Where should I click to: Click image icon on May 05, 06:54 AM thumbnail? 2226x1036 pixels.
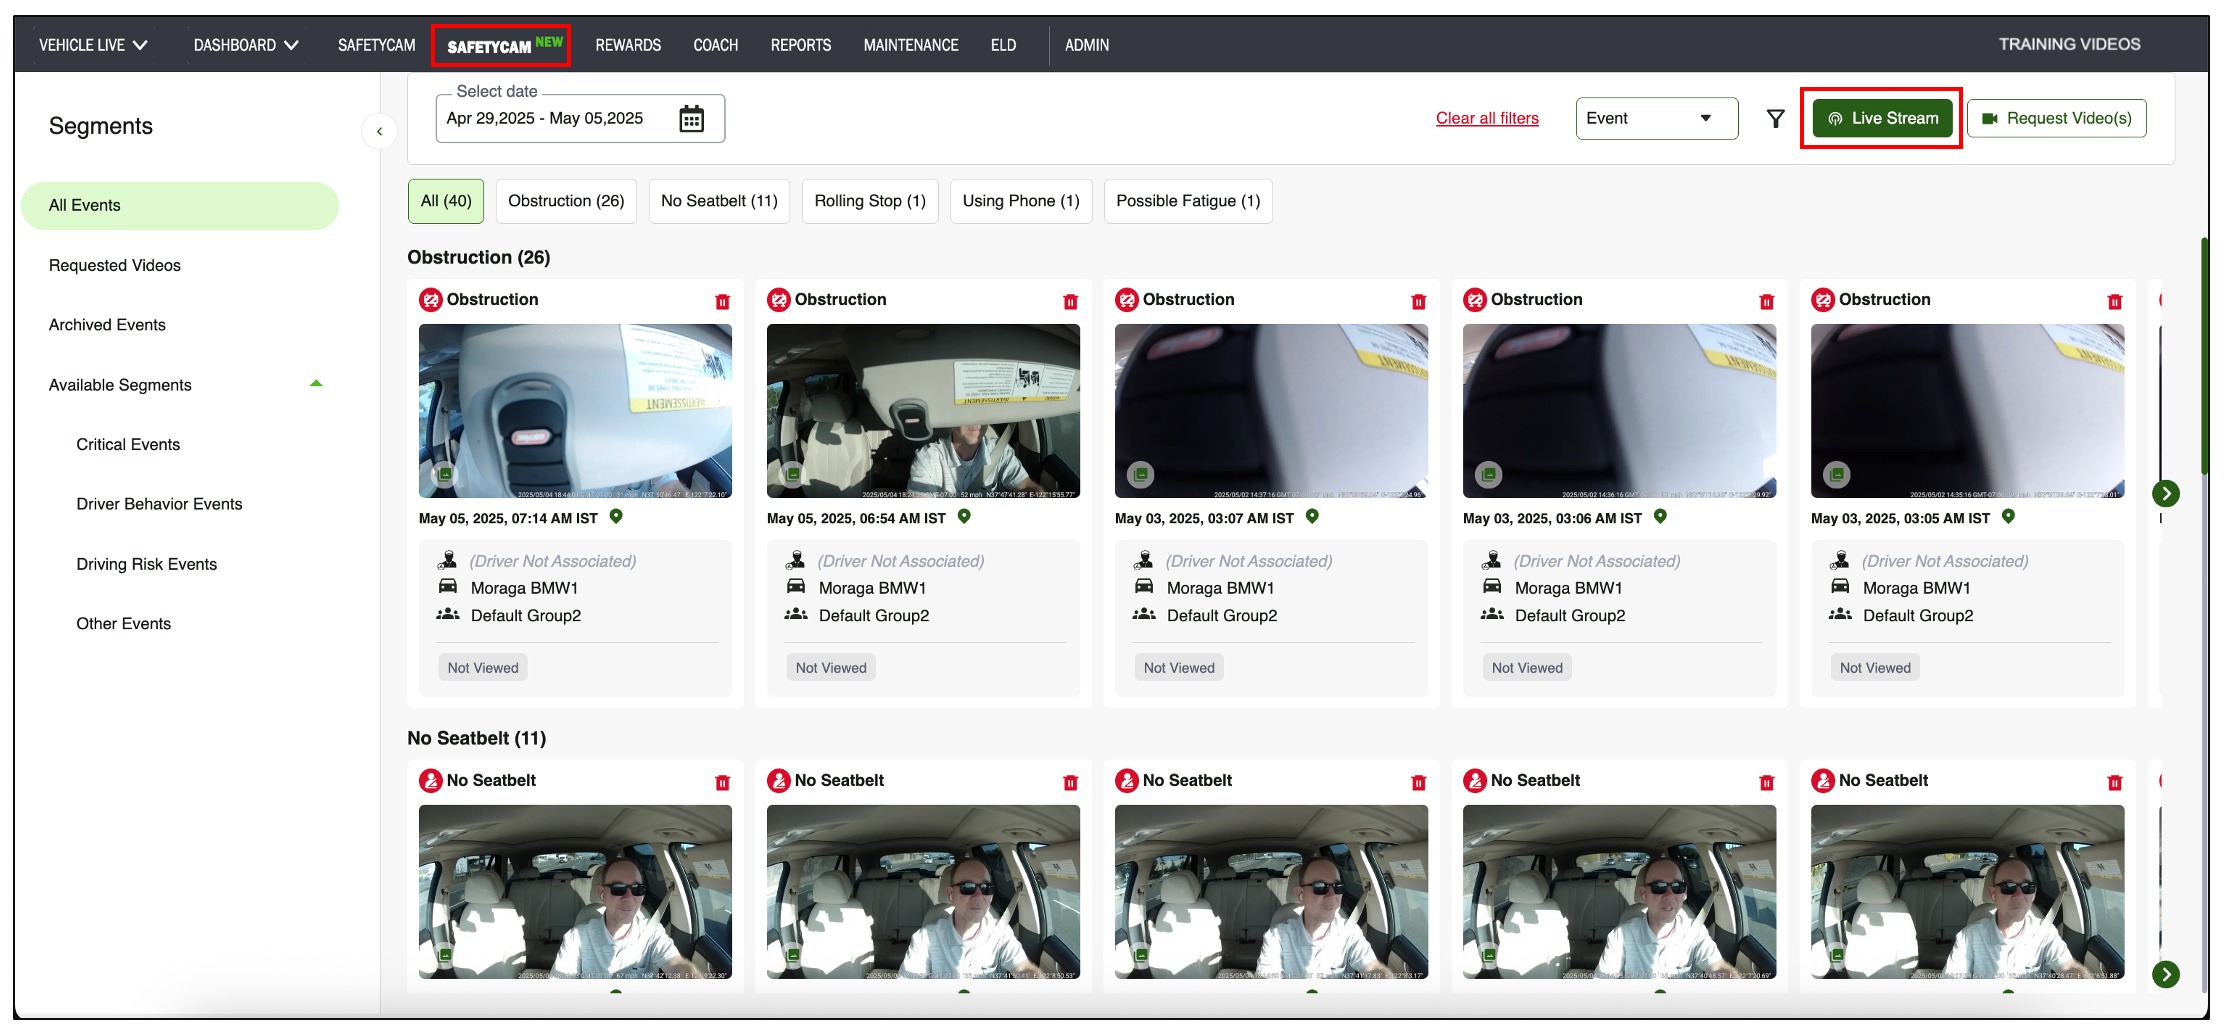coord(792,474)
